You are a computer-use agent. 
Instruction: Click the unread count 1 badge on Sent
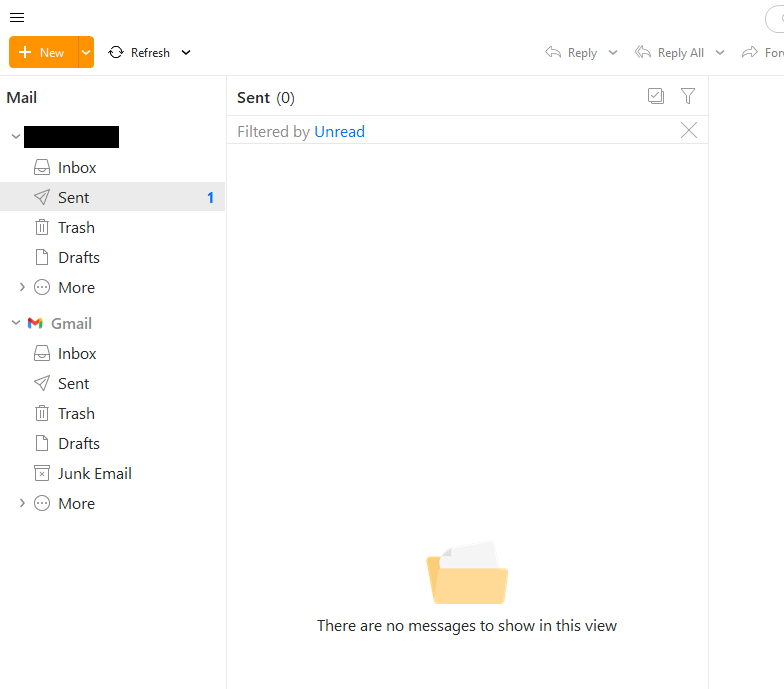[210, 198]
